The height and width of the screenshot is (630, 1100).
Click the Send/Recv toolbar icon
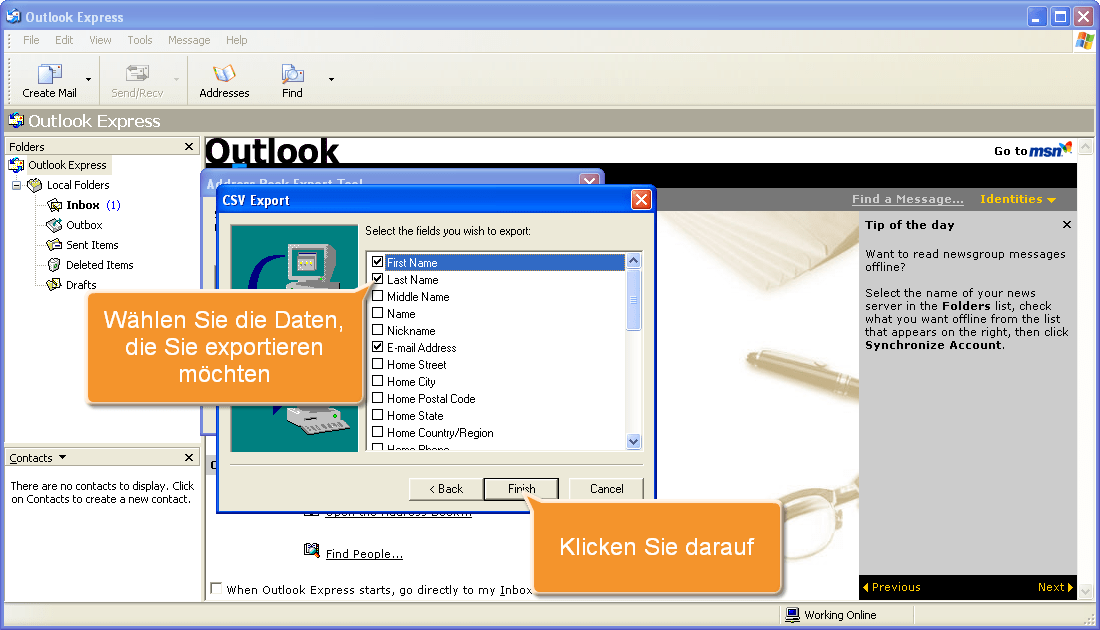tap(137, 74)
